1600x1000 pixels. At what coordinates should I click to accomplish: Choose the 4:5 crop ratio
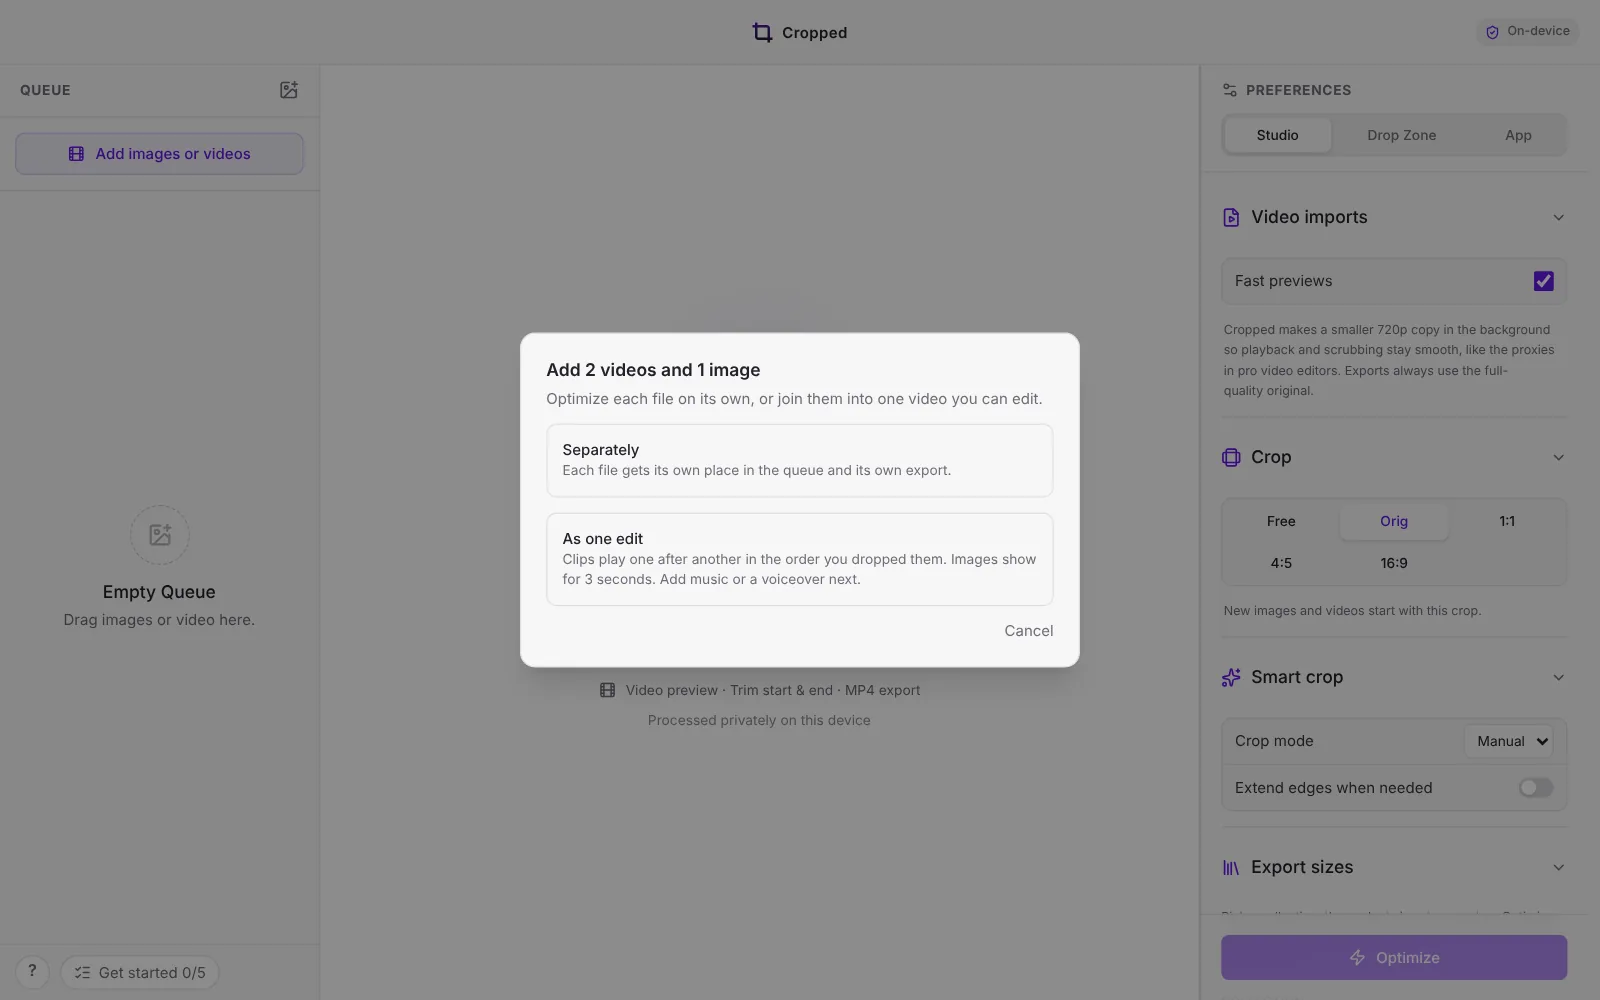pyautogui.click(x=1281, y=563)
